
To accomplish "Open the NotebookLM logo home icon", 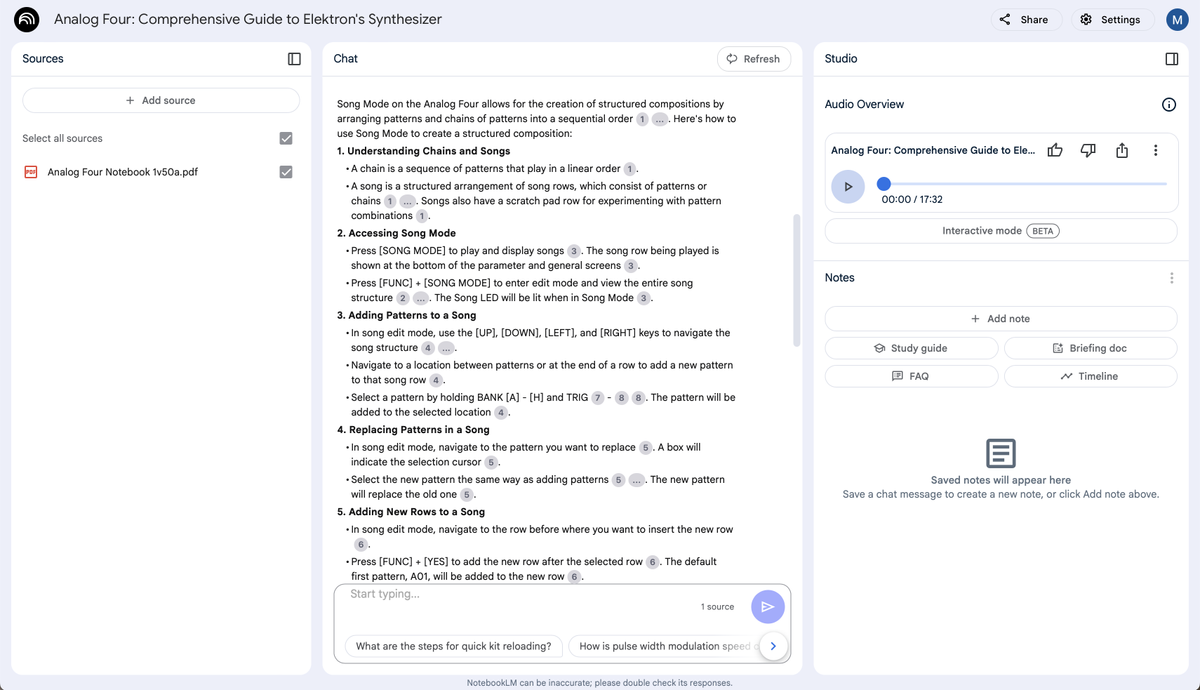I will coord(27,19).
